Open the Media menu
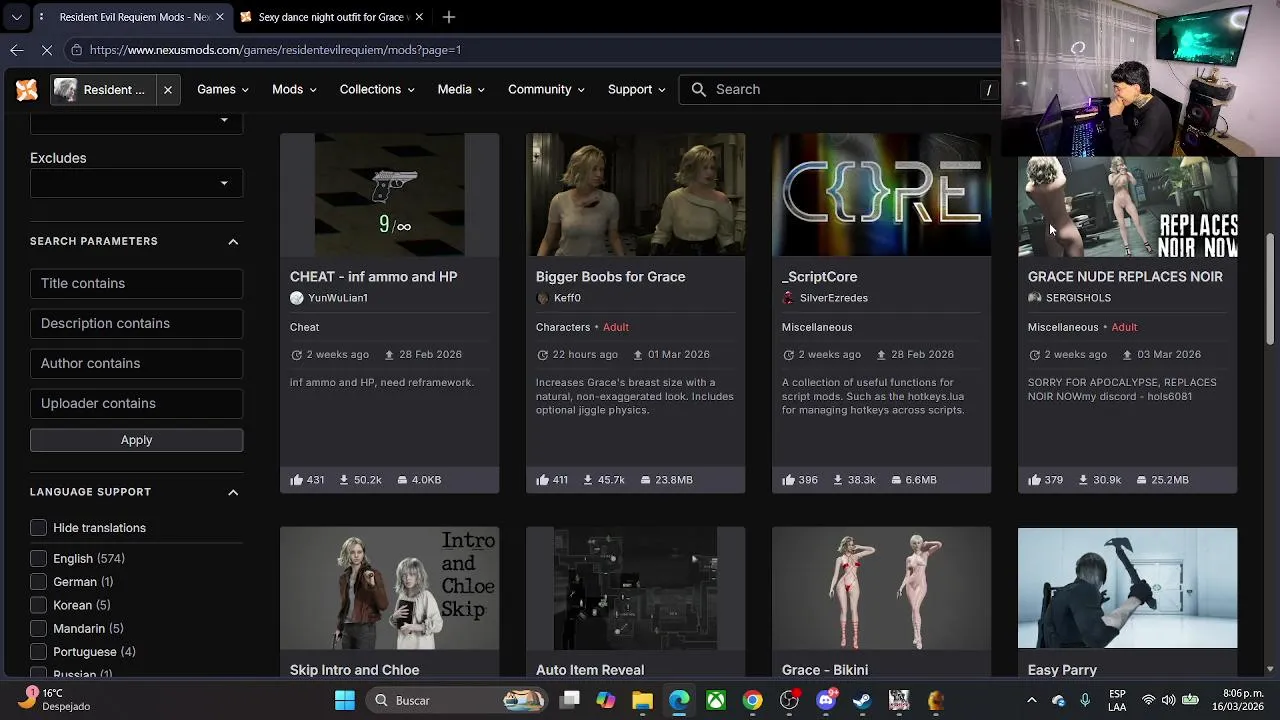The width and height of the screenshot is (1280, 720). click(x=461, y=90)
